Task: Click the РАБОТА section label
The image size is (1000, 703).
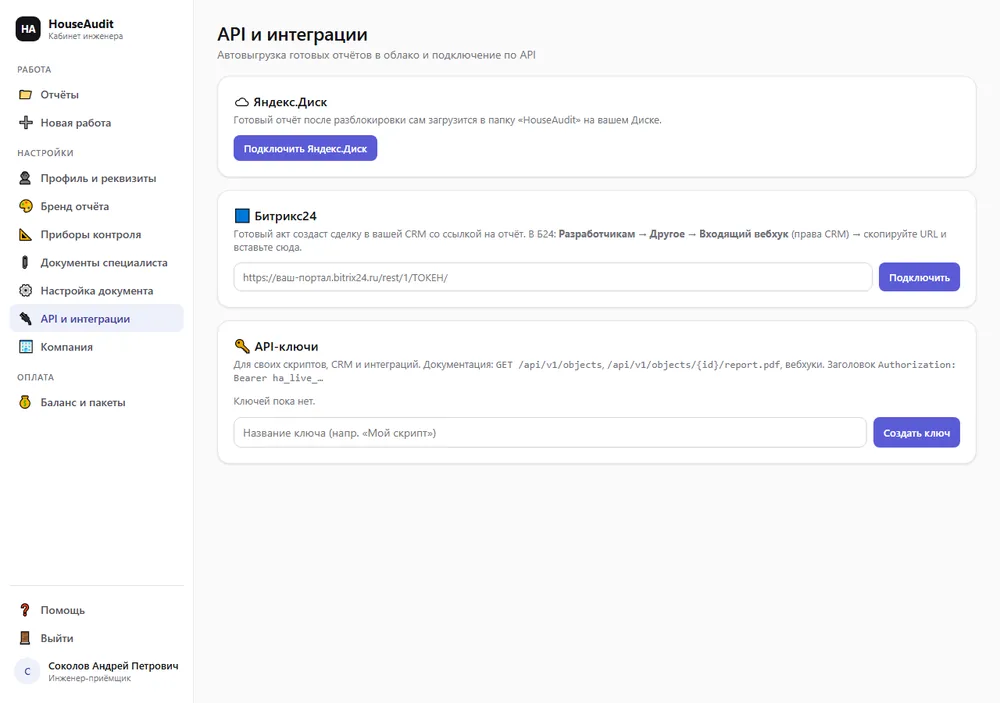Action: click(34, 70)
